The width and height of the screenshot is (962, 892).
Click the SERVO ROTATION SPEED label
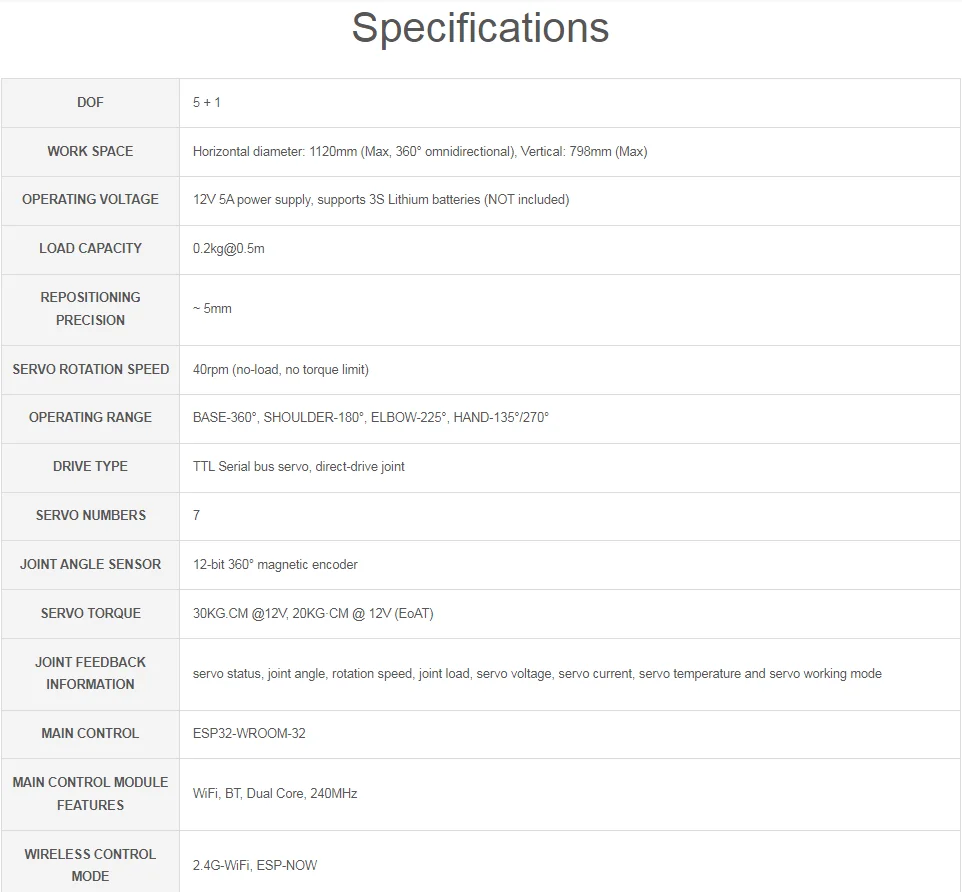point(90,369)
